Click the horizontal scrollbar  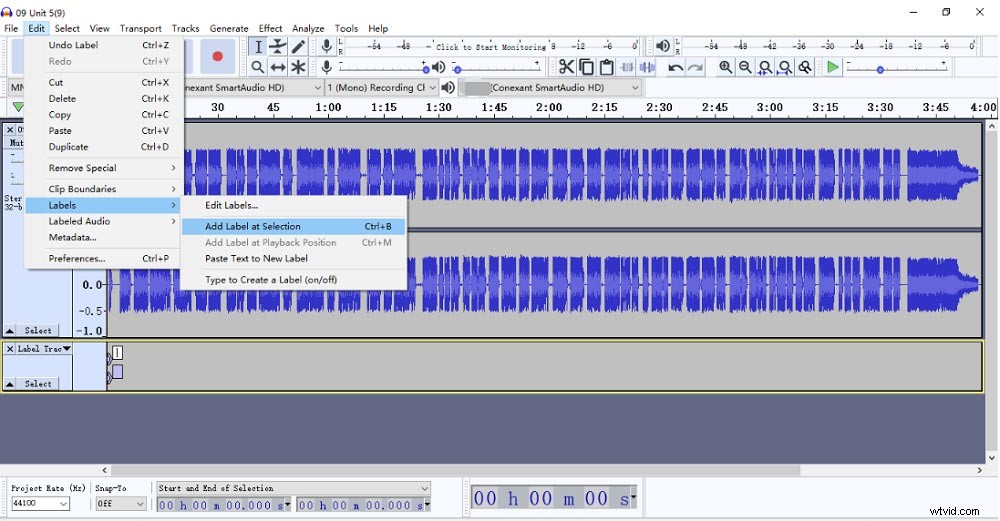point(456,470)
